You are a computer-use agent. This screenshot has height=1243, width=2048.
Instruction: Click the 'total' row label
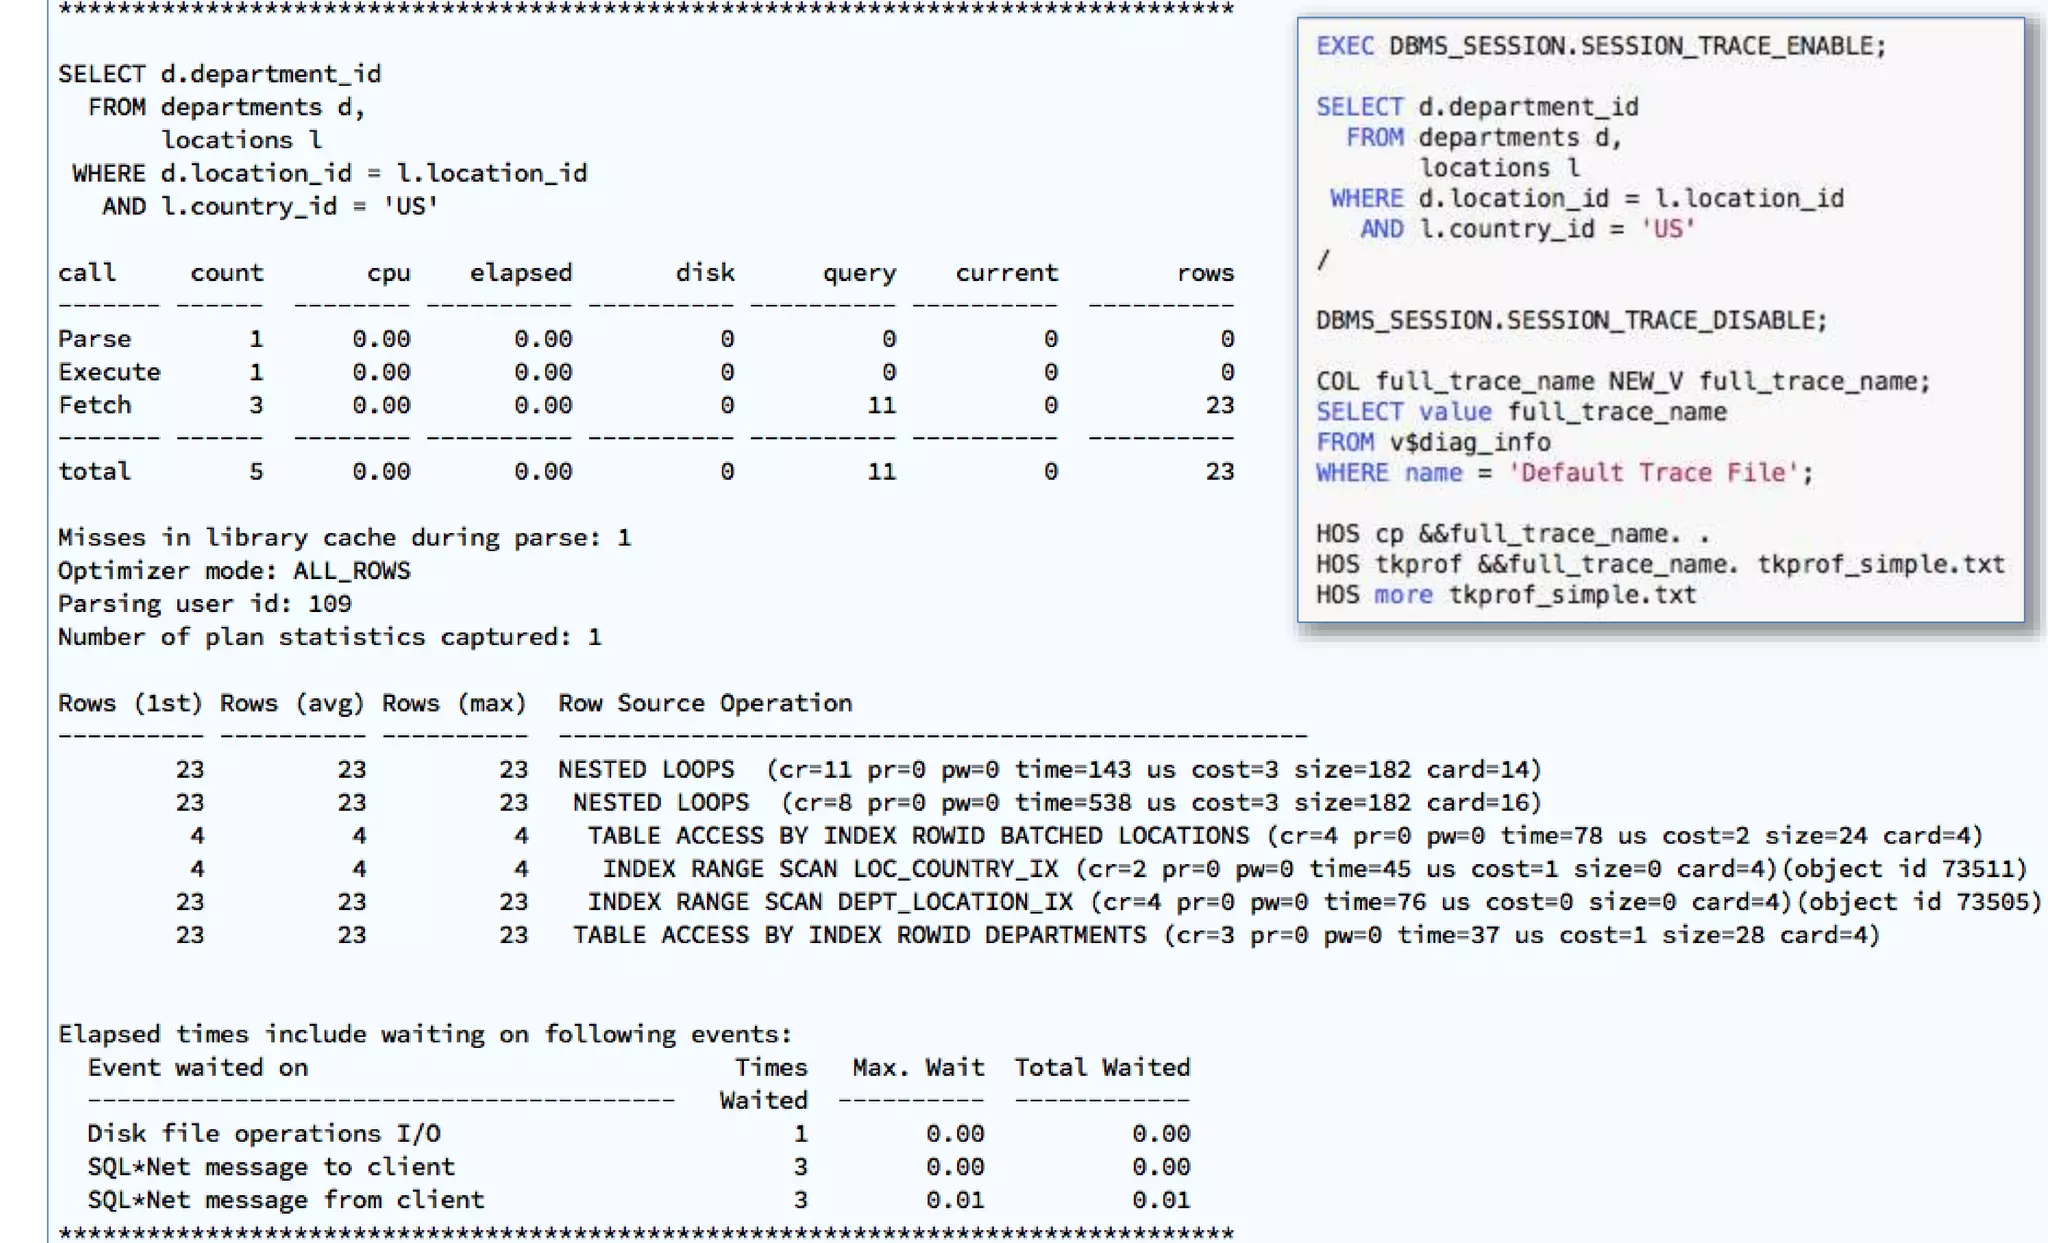94,472
